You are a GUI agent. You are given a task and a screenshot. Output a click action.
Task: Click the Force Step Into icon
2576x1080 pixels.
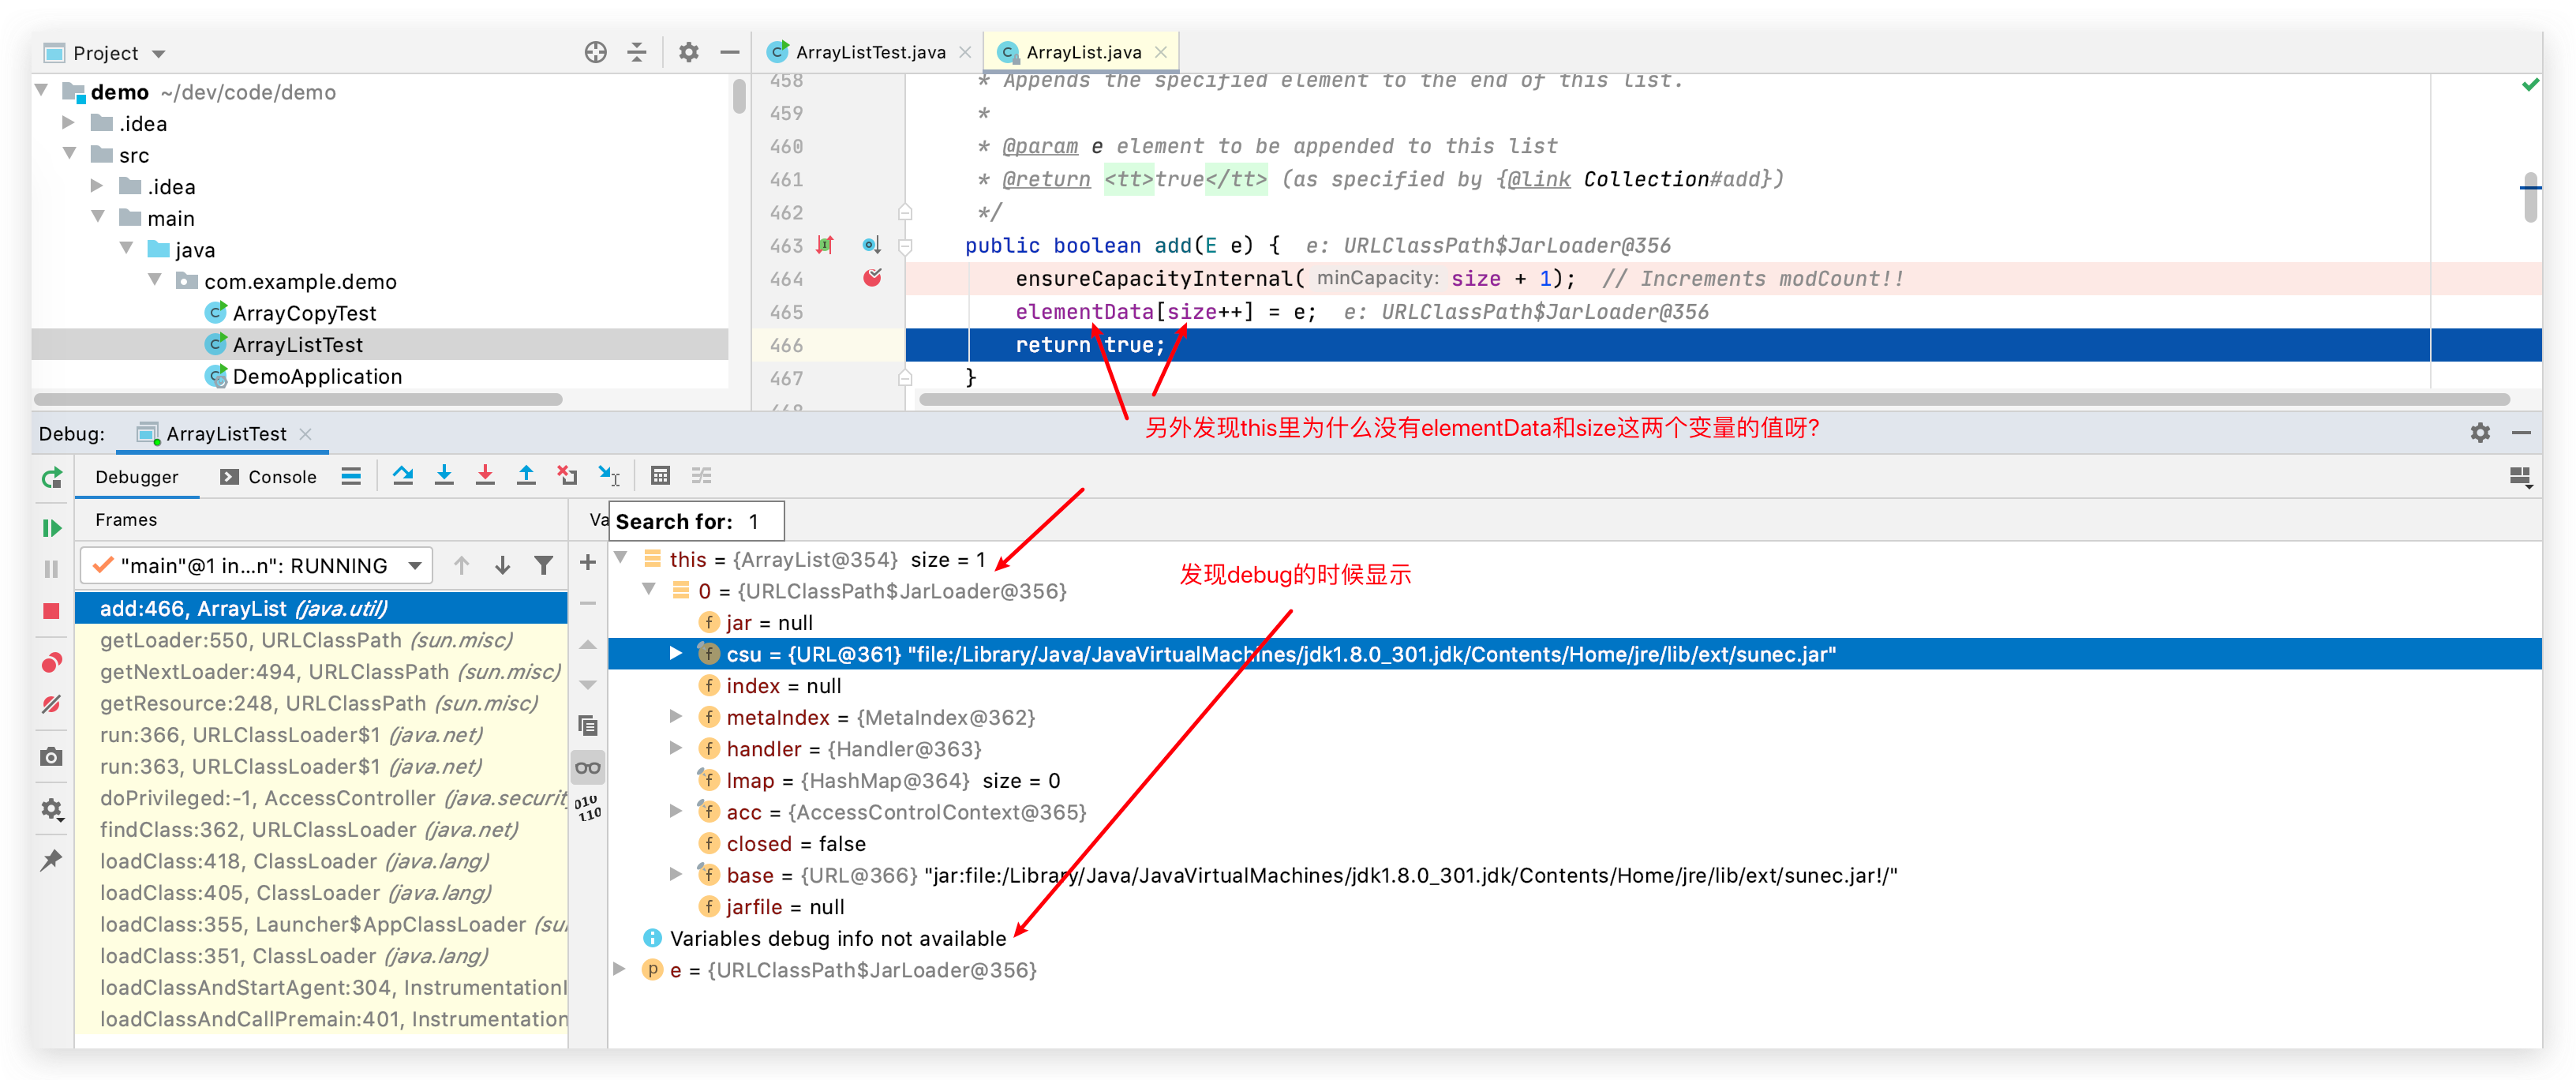click(x=485, y=476)
